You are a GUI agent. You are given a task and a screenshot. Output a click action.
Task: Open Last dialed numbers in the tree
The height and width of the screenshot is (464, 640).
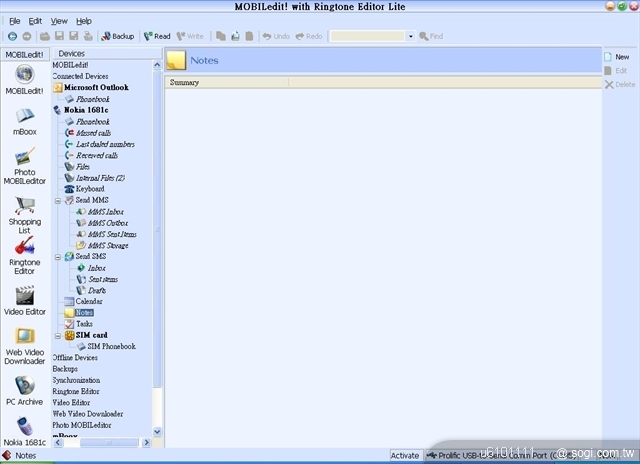point(105,144)
